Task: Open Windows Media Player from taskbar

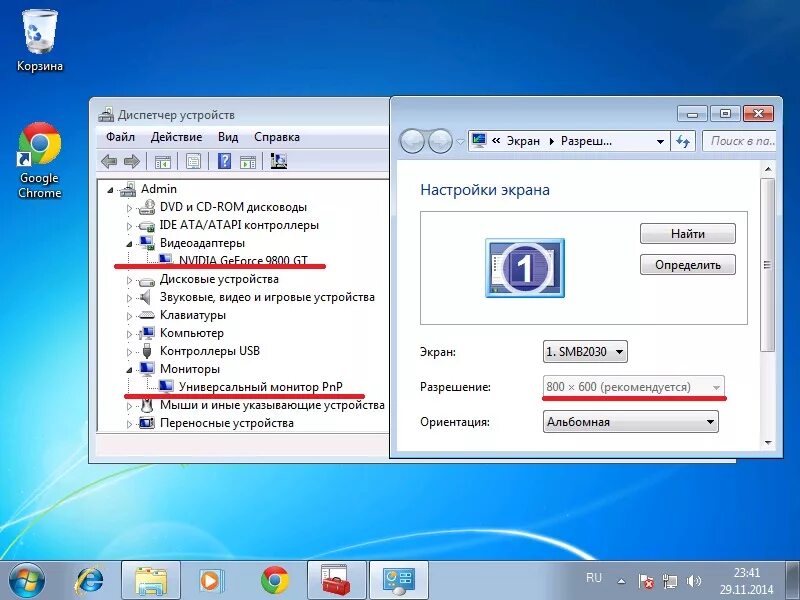Action: pyautogui.click(x=211, y=581)
